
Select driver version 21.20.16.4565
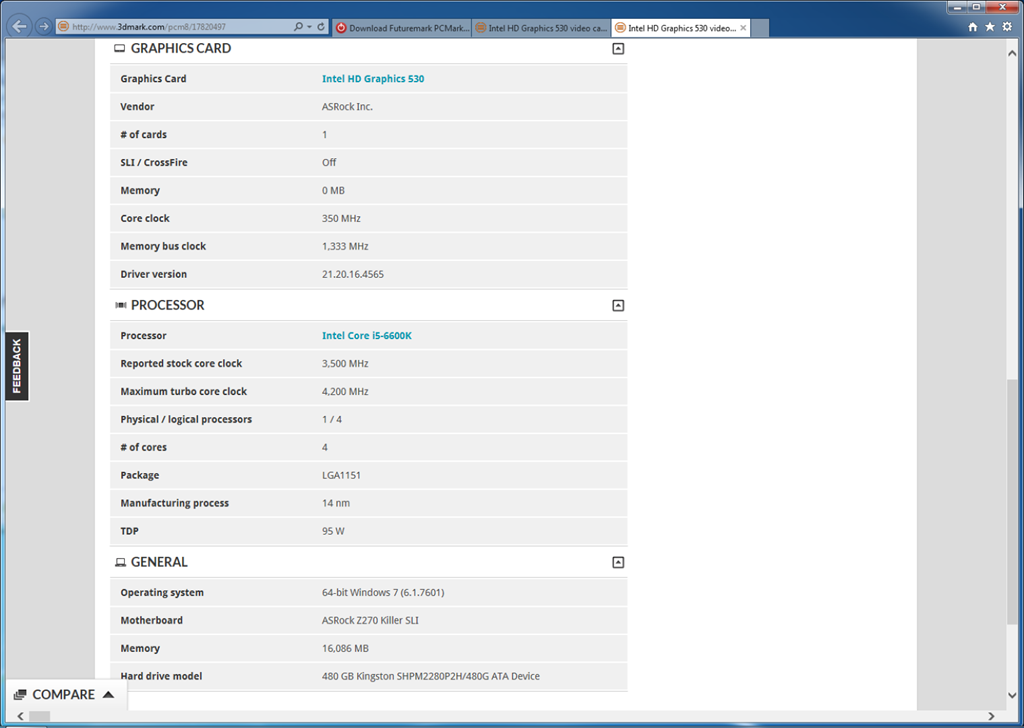tap(353, 274)
